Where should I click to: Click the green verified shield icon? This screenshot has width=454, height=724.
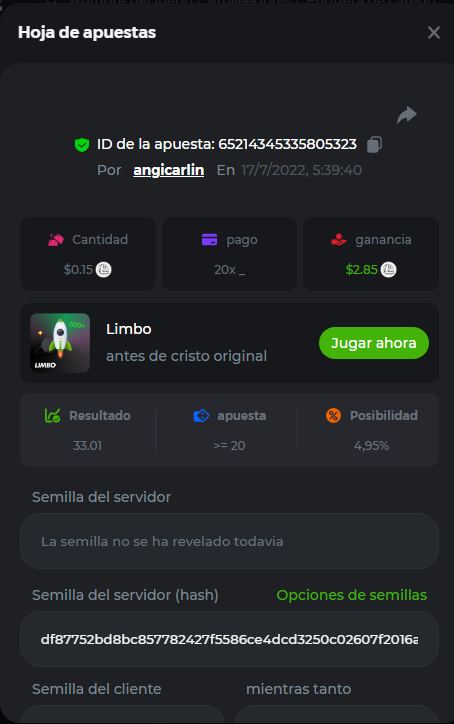(x=82, y=145)
